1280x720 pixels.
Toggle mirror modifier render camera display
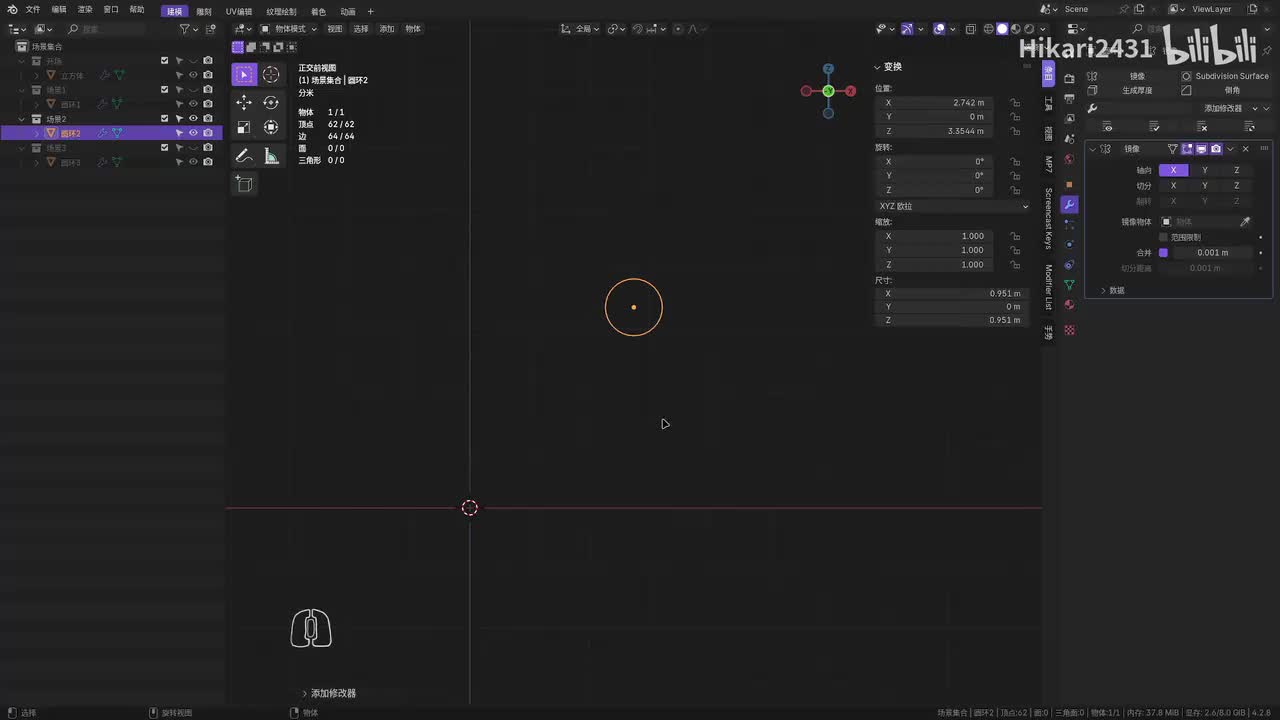1216,149
